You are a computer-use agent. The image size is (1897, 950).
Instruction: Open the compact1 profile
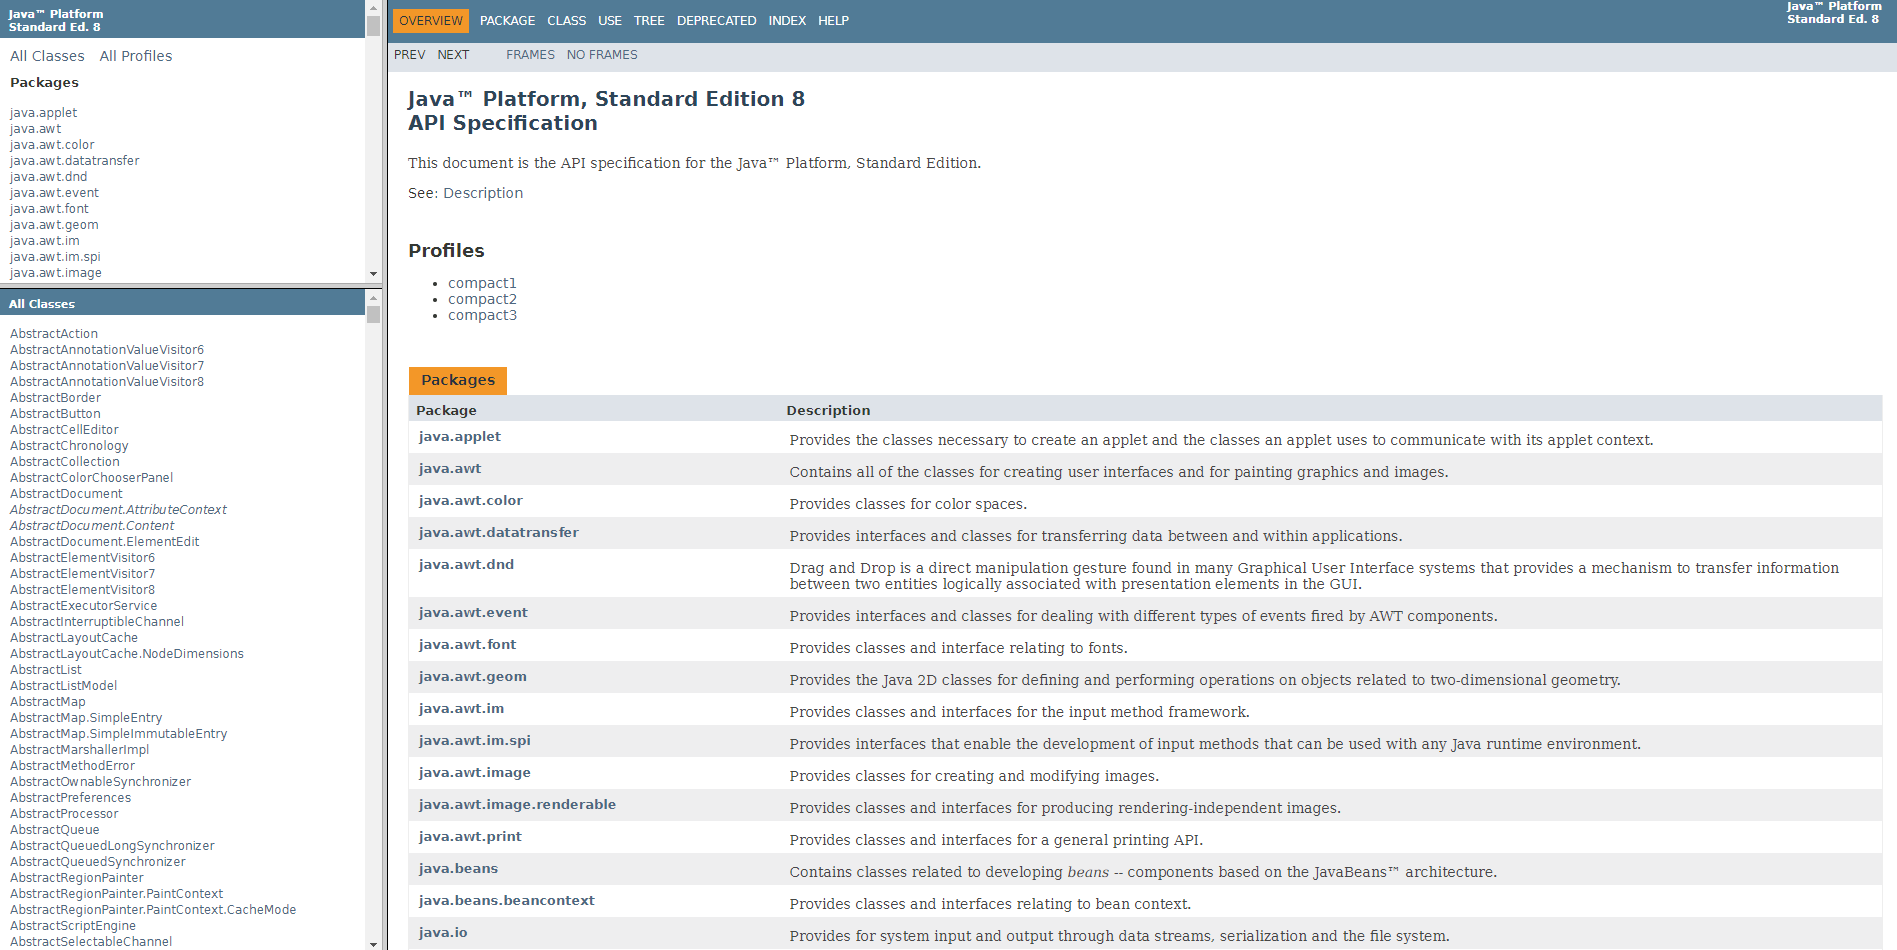point(482,283)
